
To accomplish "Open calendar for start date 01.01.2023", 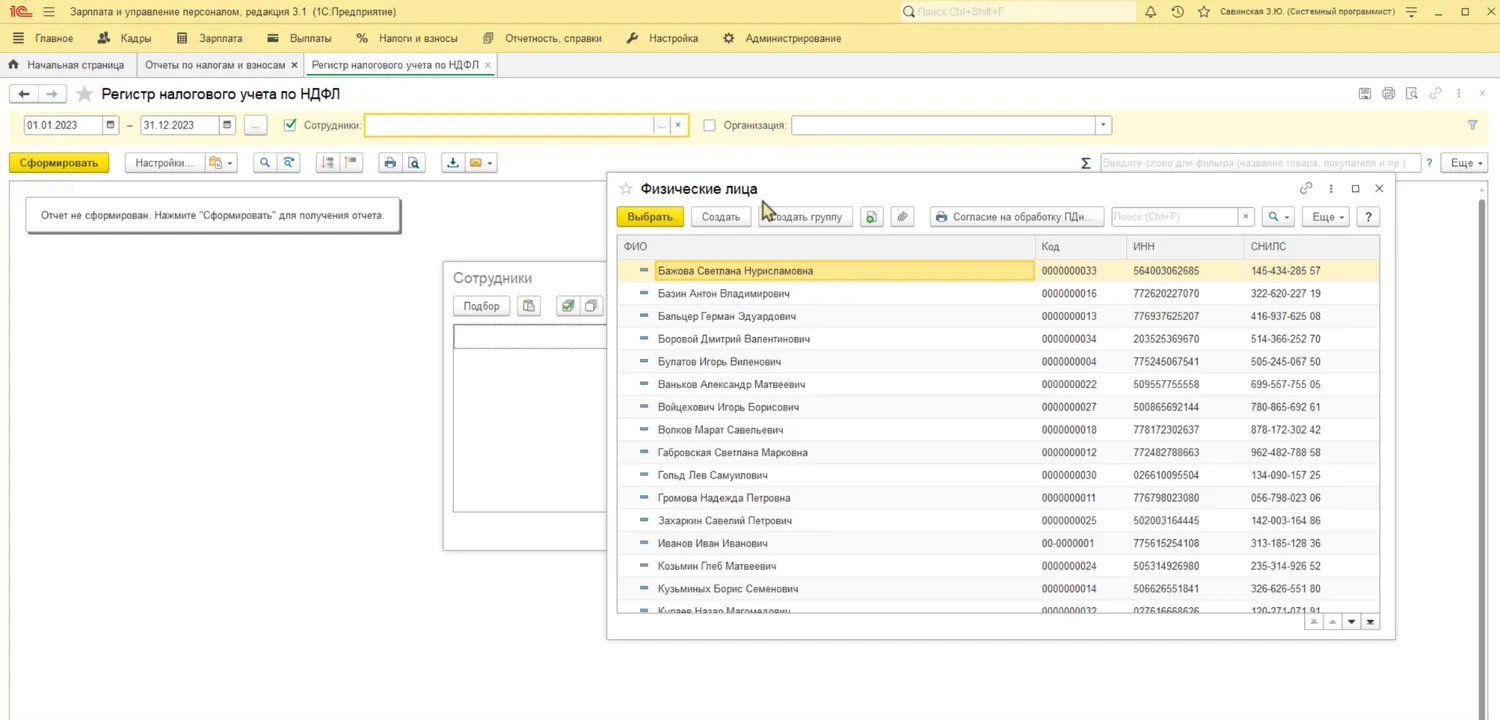I will [x=111, y=126].
